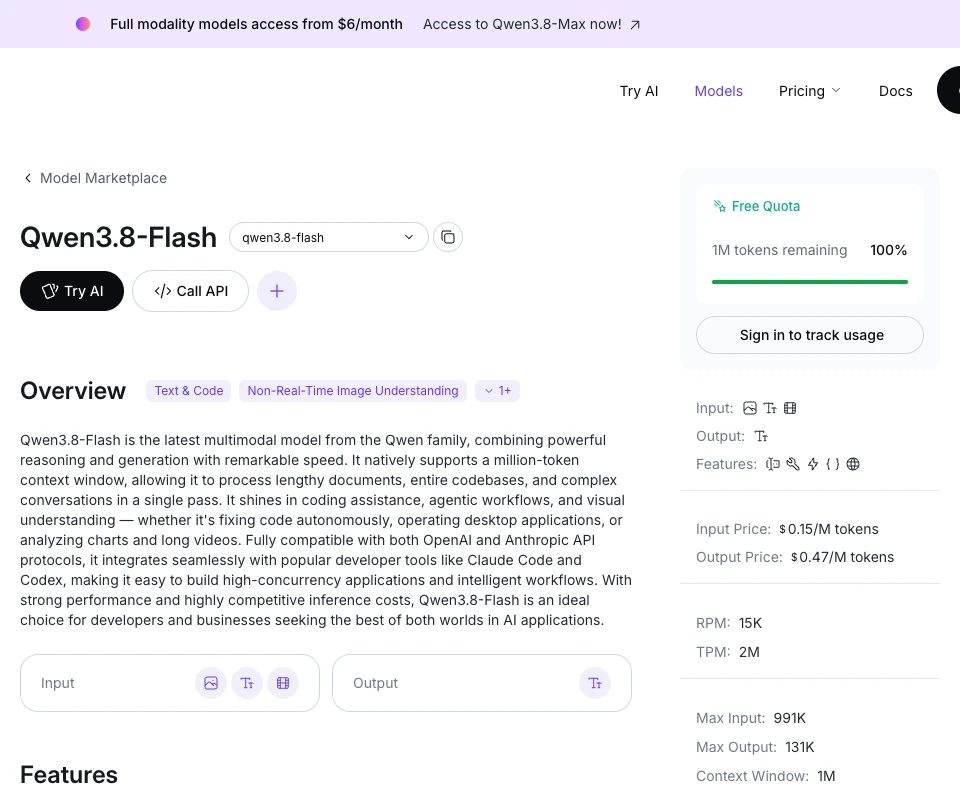Click the TPM 2M value

tap(749, 652)
